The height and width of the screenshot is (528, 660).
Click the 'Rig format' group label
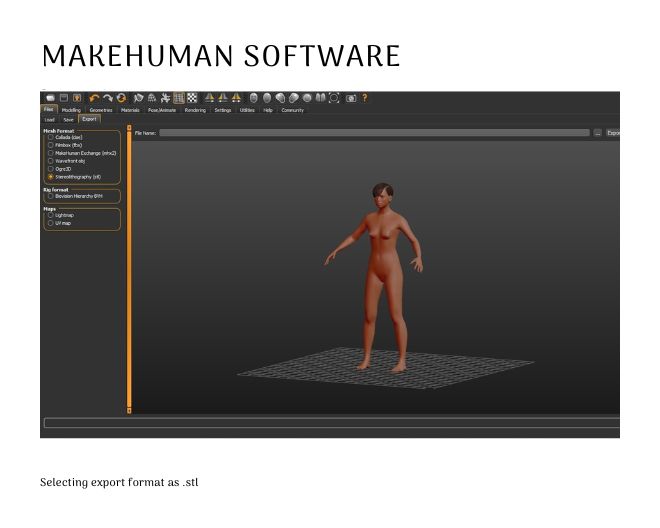[x=56, y=190]
